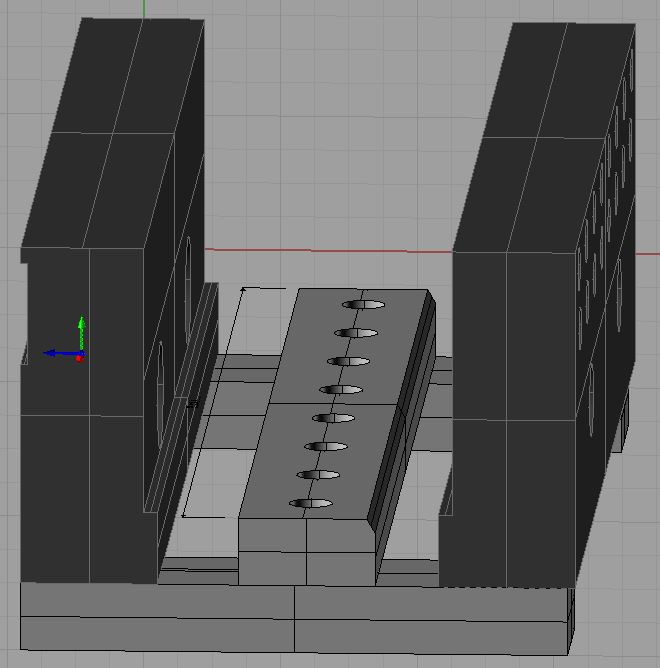
Task: Pick the farthest hole in the center plate
Action: pos(363,305)
